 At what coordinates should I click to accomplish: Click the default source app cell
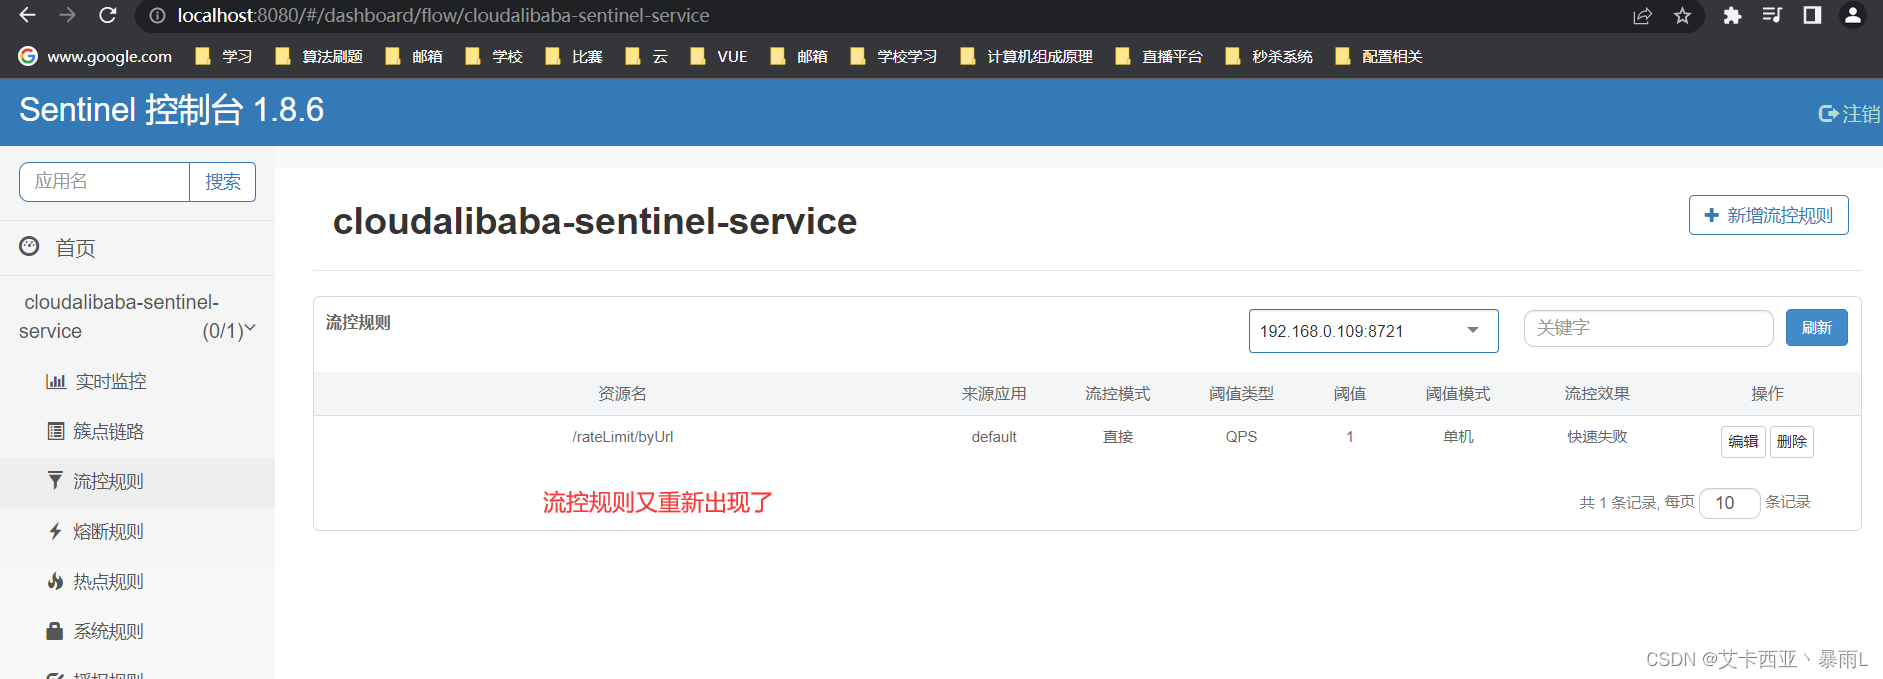point(994,437)
